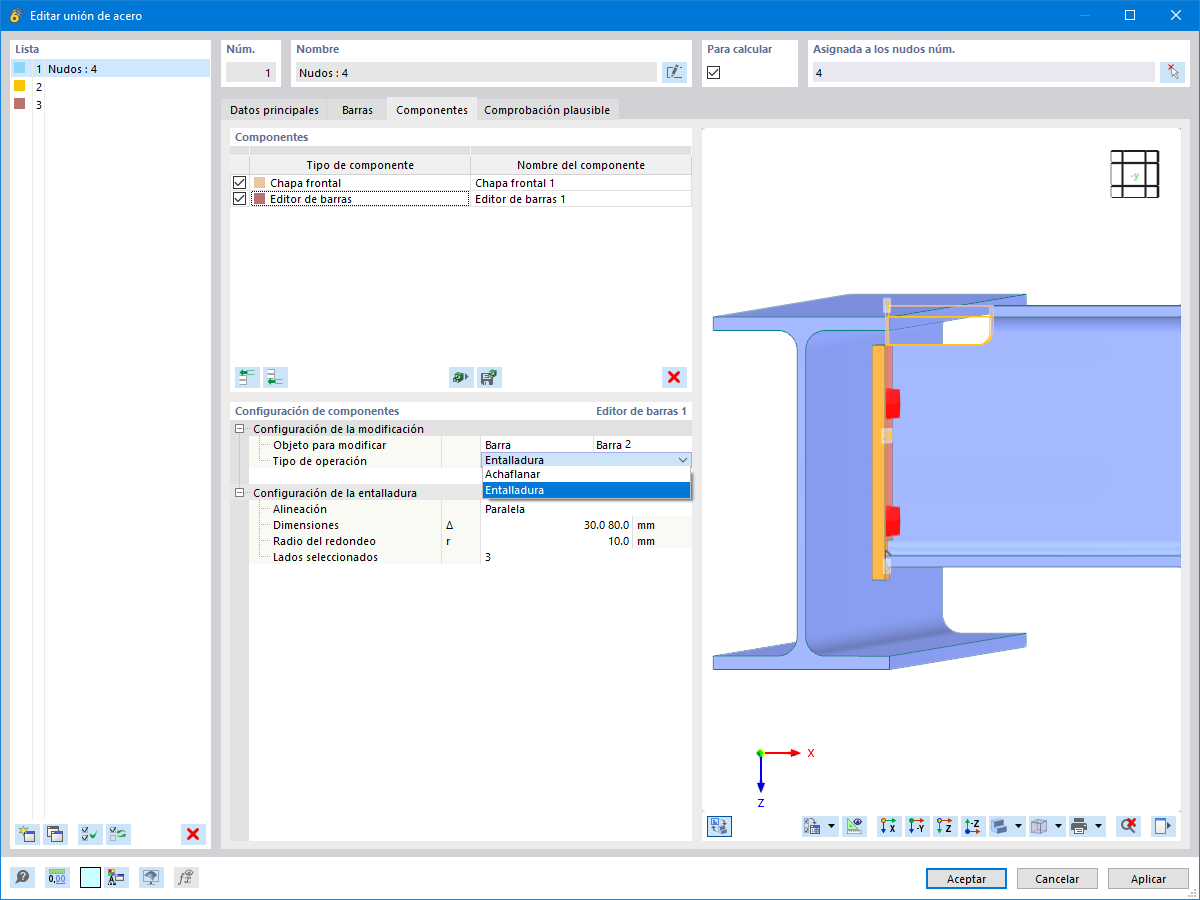This screenshot has width=1200, height=900.
Task: Click the select all checkmarks icon in Lista
Action: point(90,834)
